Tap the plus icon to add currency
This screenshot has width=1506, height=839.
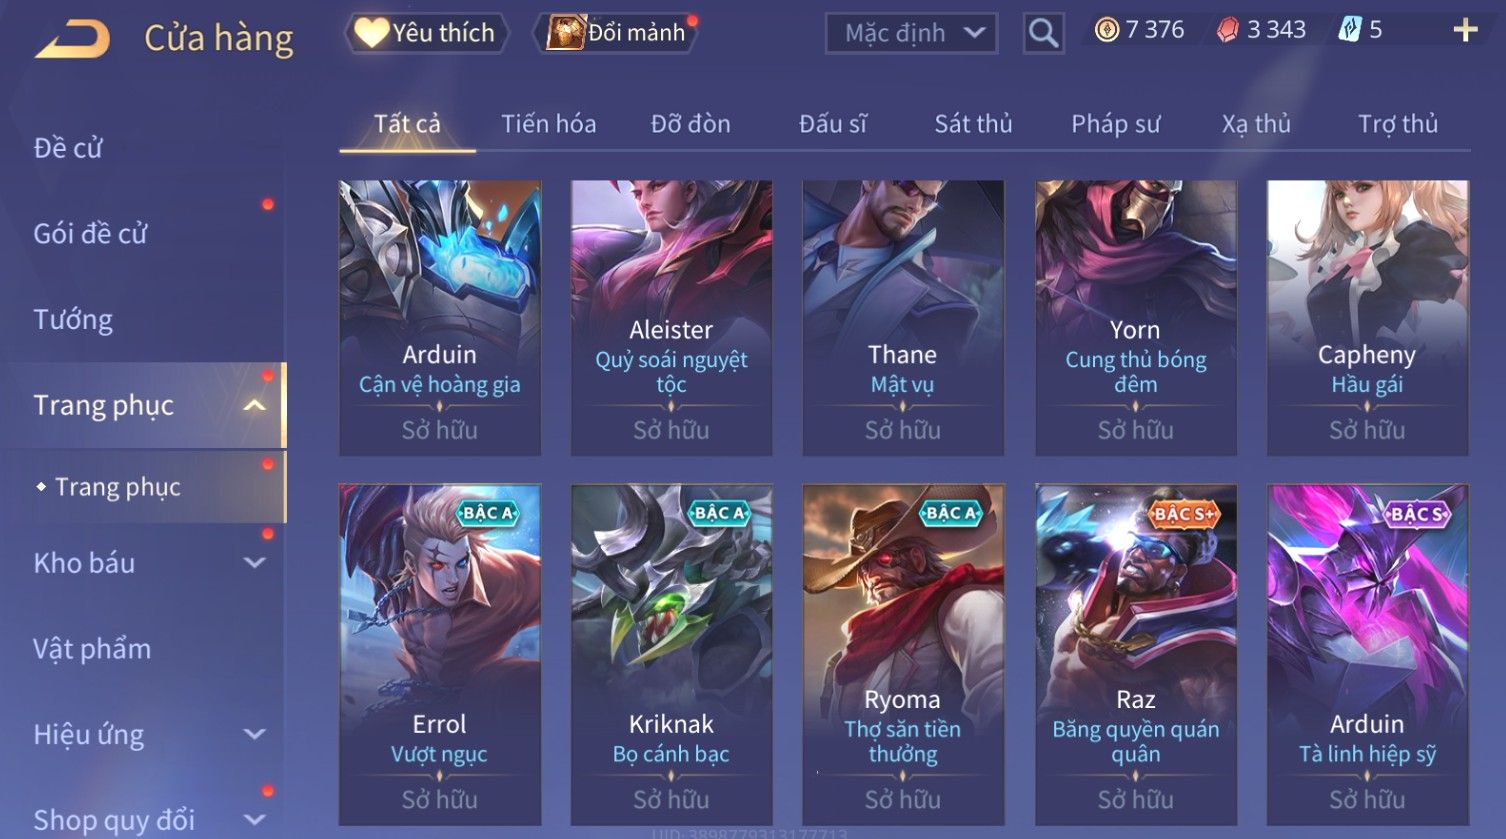coord(1465,30)
